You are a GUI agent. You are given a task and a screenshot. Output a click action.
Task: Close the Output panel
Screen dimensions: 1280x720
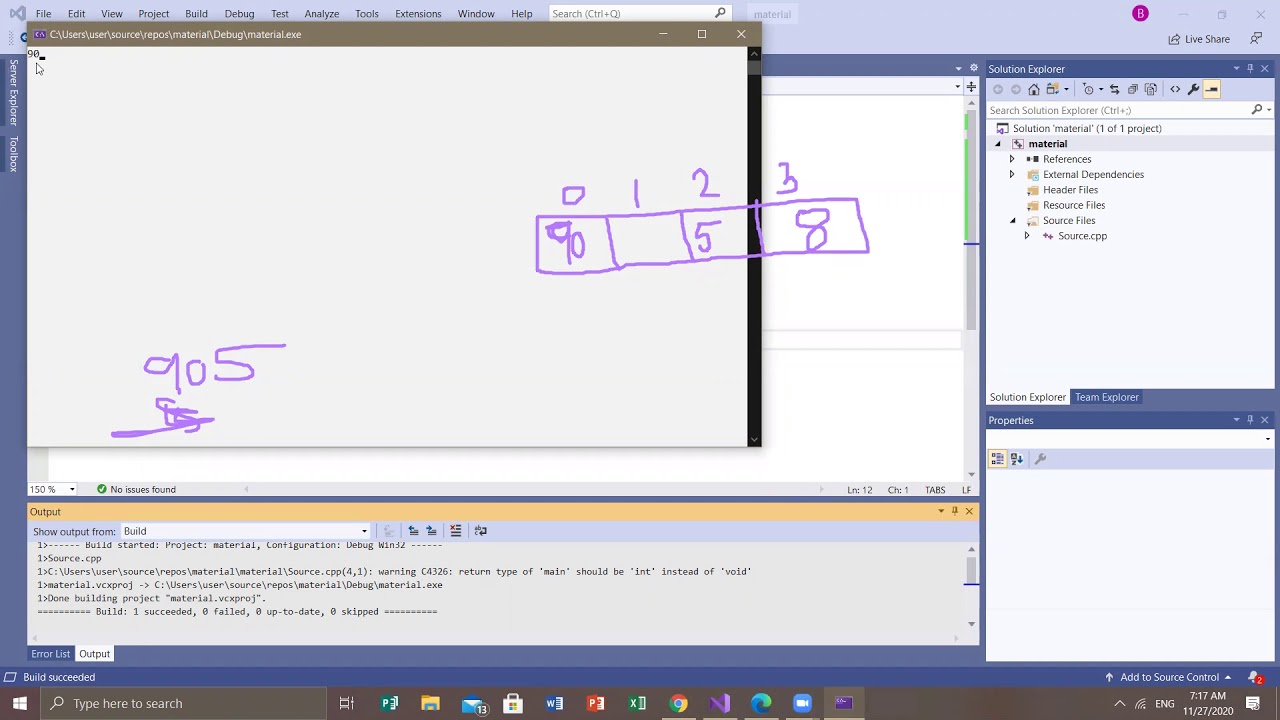click(968, 511)
